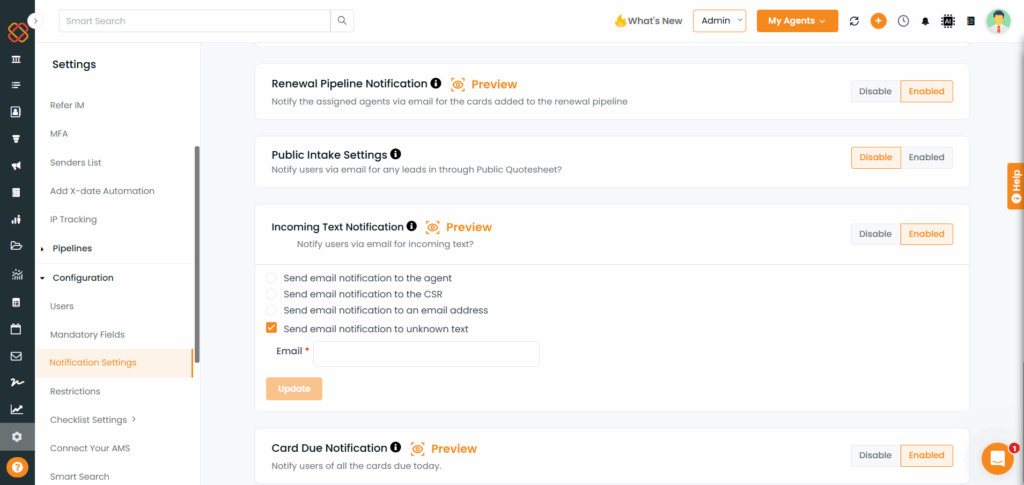Click info icon beside Public Intake Settings
The width and height of the screenshot is (1024, 485).
click(x=395, y=155)
